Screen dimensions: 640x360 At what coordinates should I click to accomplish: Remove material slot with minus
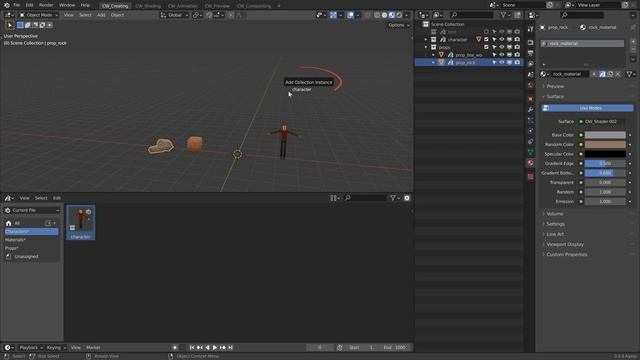[x=633, y=49]
